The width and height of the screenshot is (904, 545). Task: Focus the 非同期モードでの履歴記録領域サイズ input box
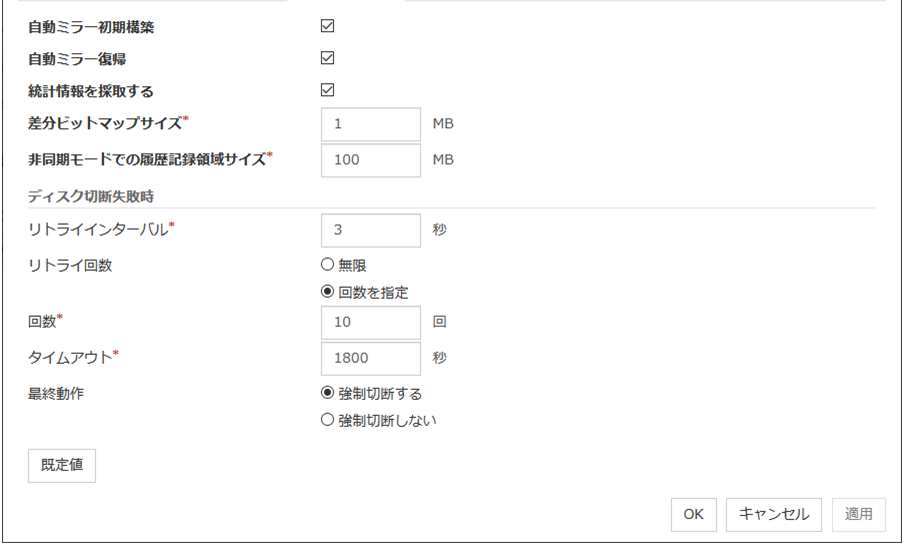pos(371,159)
